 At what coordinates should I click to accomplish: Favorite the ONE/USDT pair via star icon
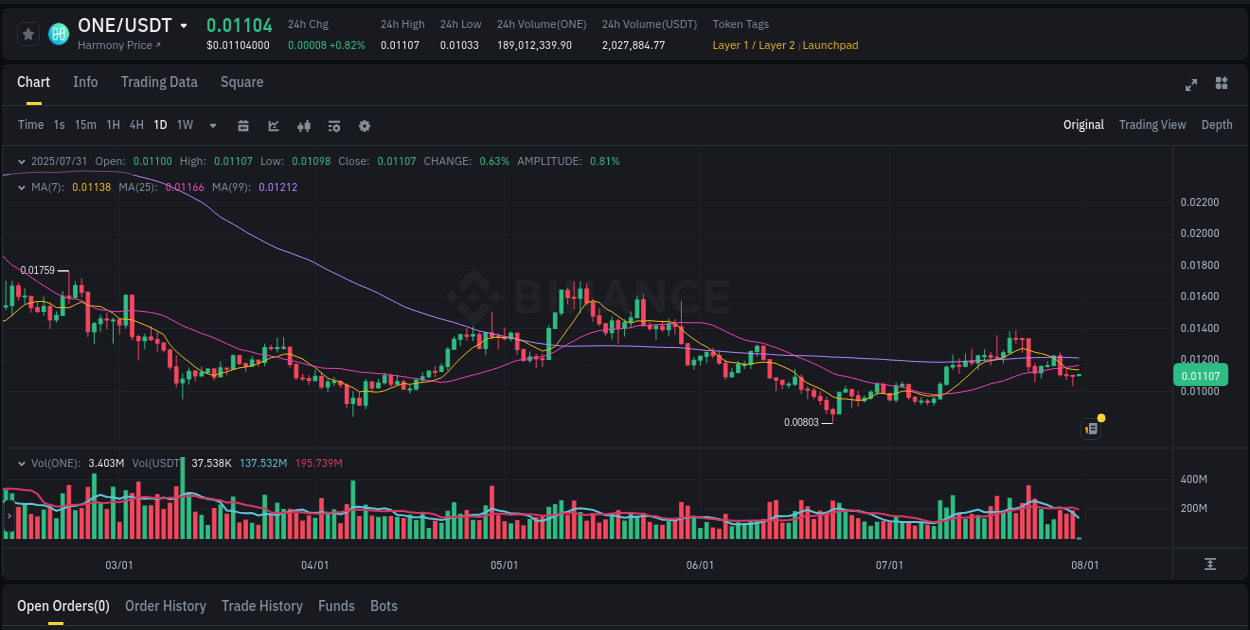click(29, 33)
